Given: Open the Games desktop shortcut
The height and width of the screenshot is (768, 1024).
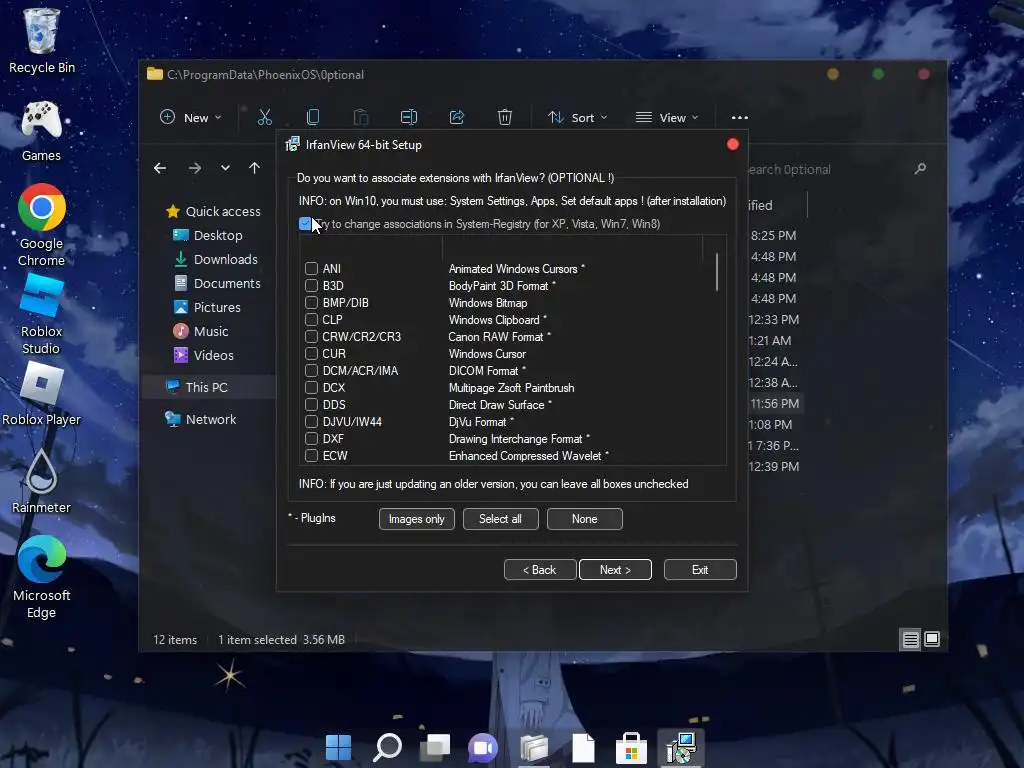Looking at the screenshot, I should (41, 131).
